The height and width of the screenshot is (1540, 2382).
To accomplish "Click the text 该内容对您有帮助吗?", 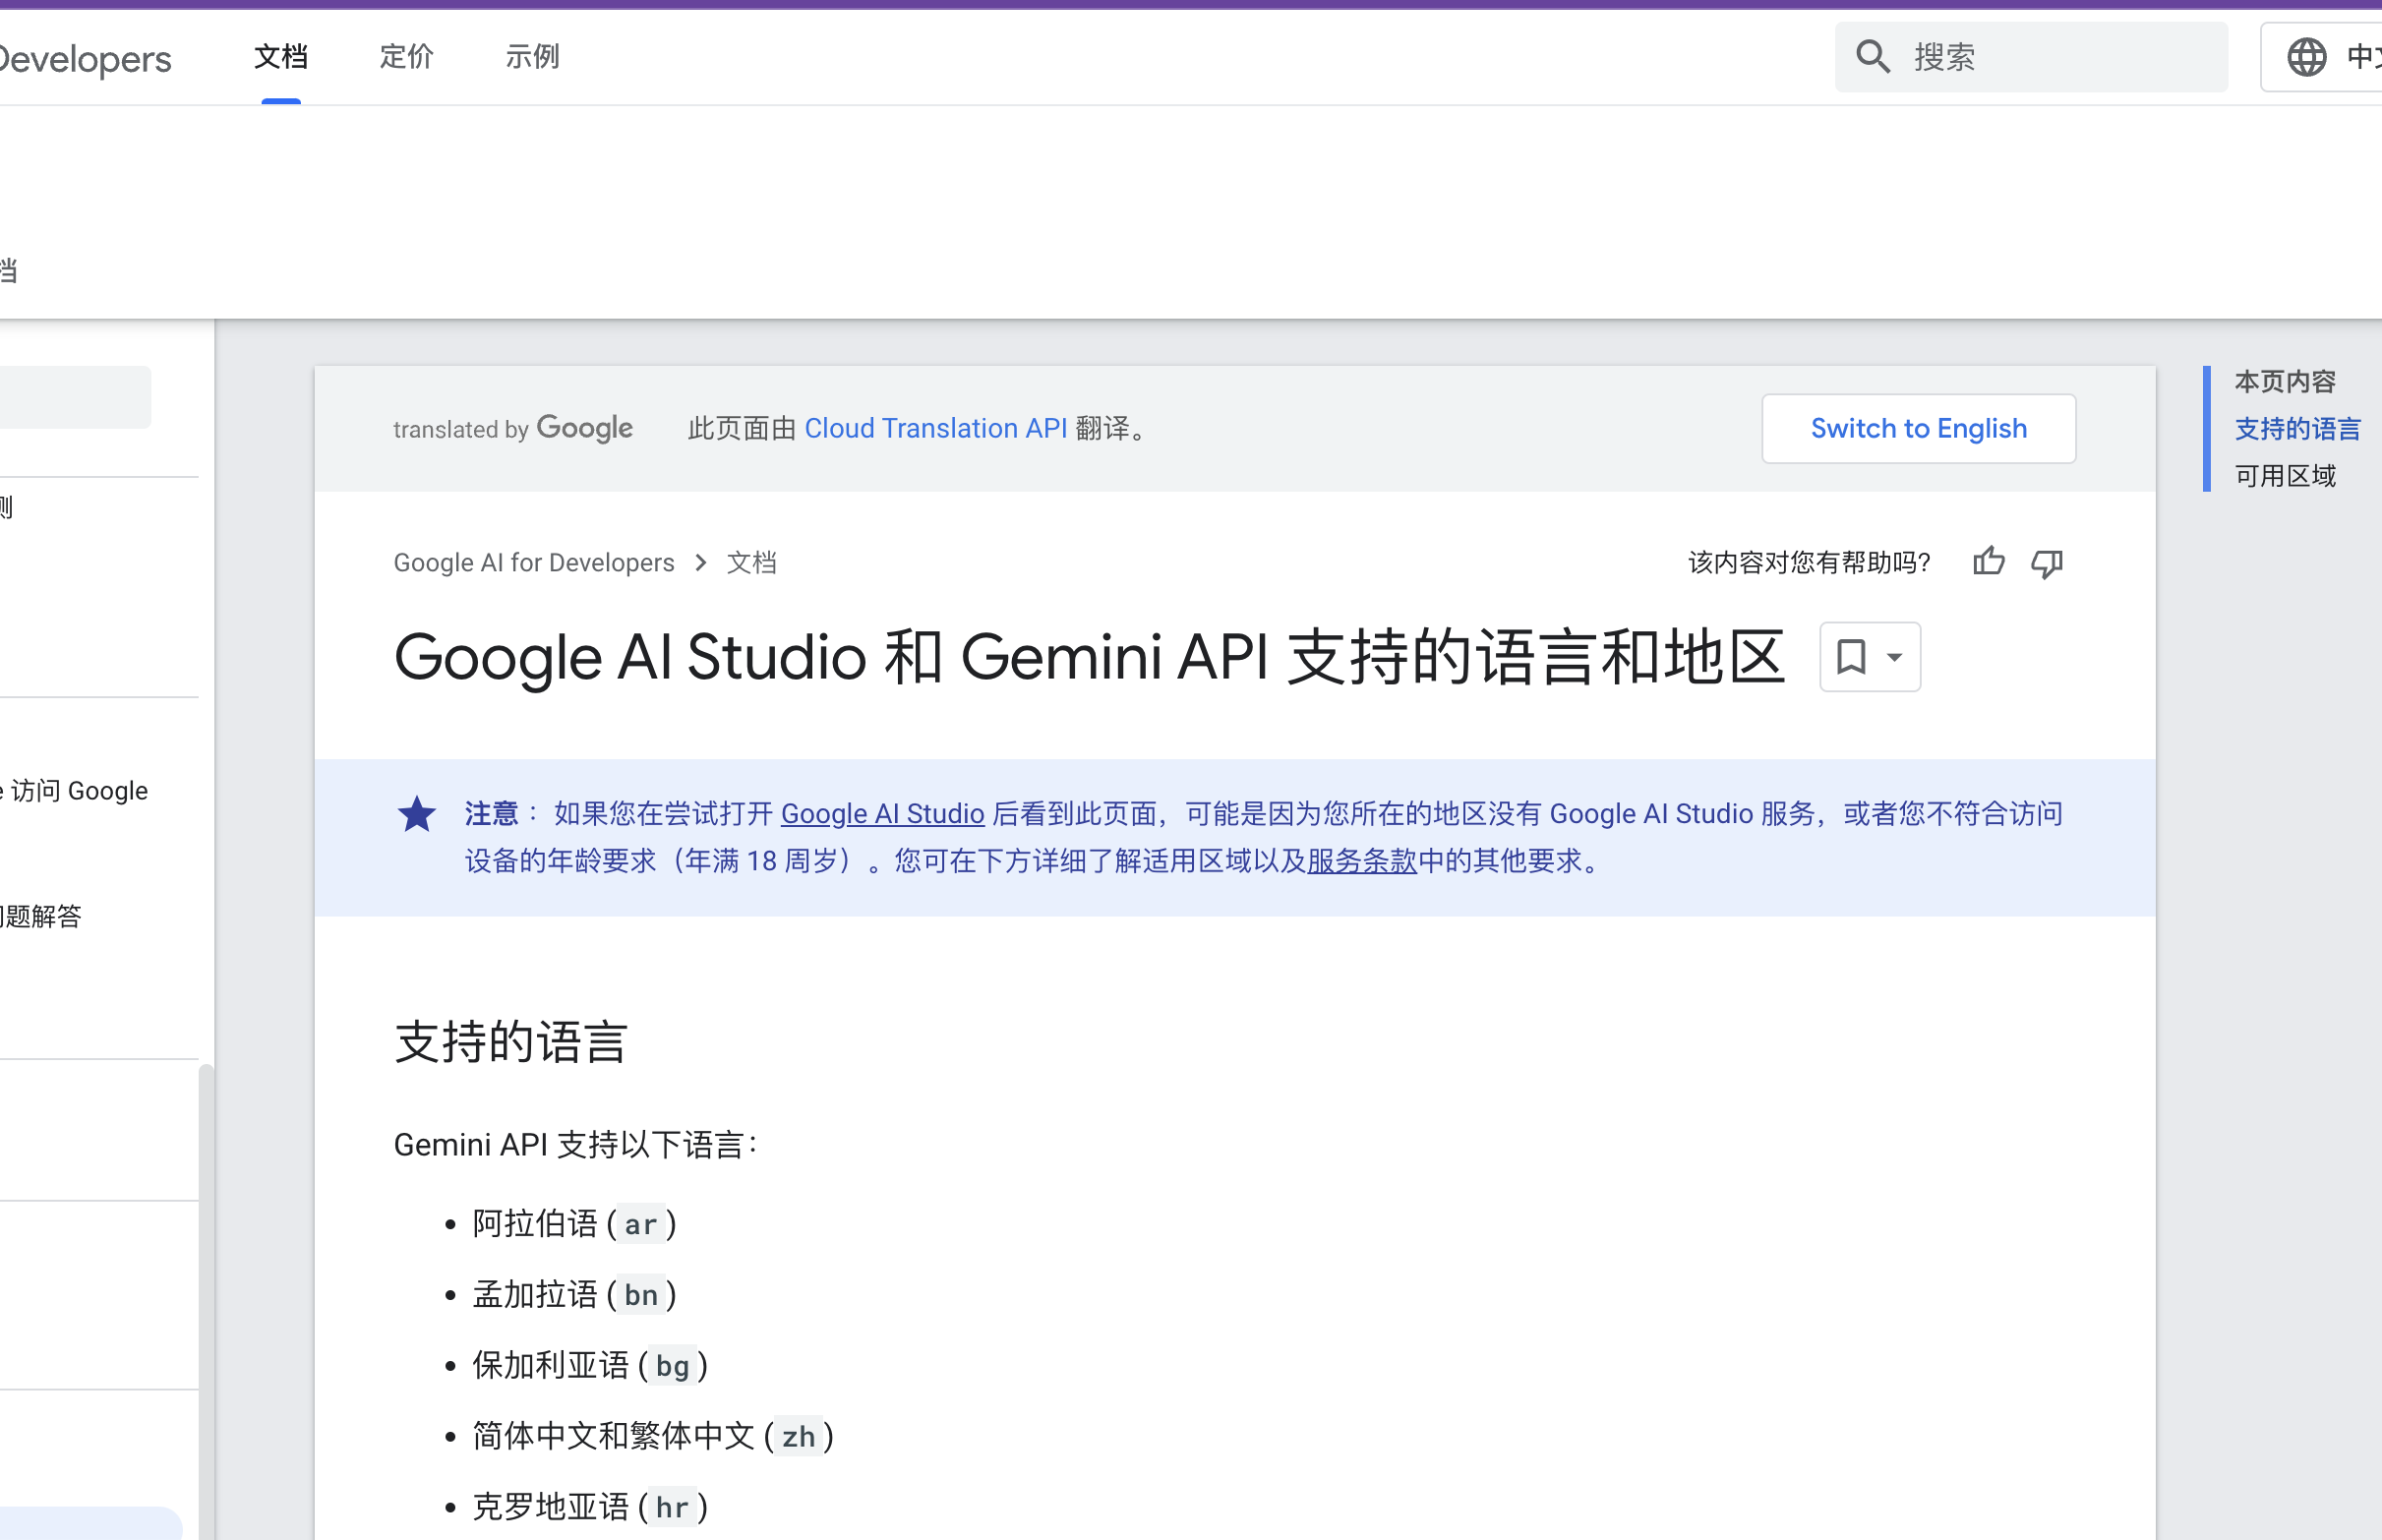I will tap(1809, 563).
